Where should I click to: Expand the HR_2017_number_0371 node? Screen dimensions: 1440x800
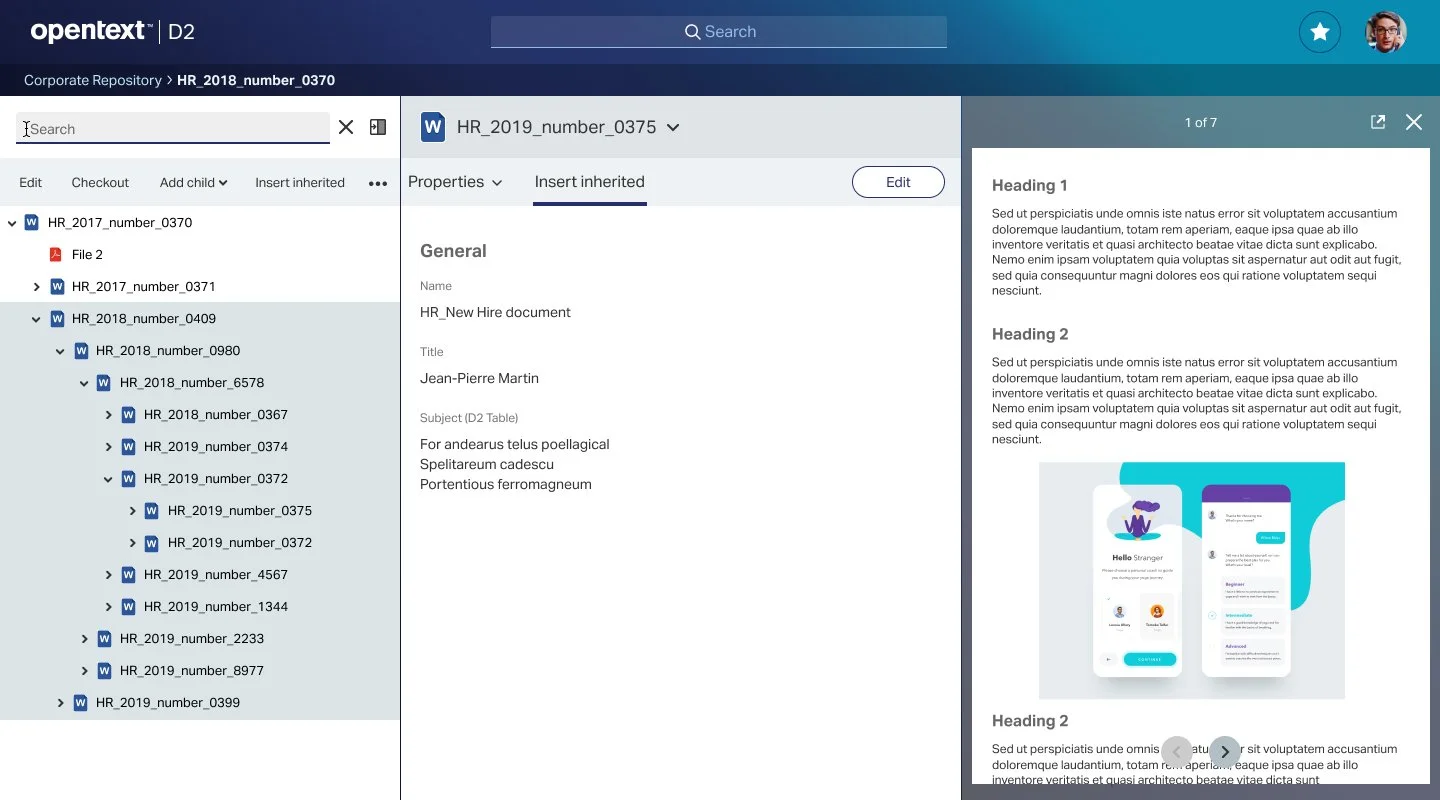[36, 287]
